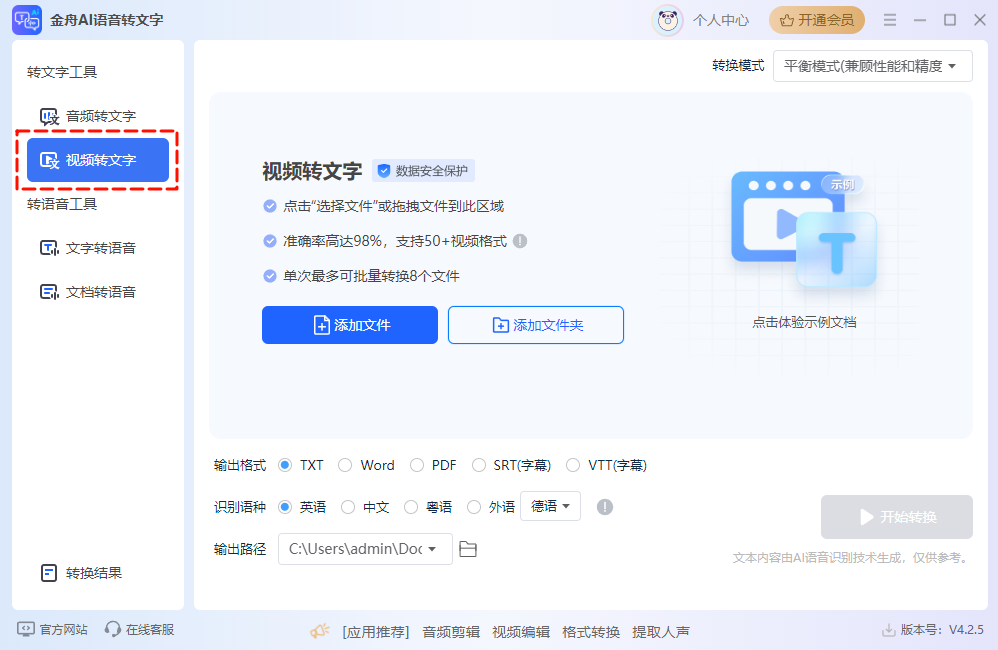Click 开通会员 to upgrade membership
Image resolution: width=998 pixels, height=650 pixels.
[816, 19]
